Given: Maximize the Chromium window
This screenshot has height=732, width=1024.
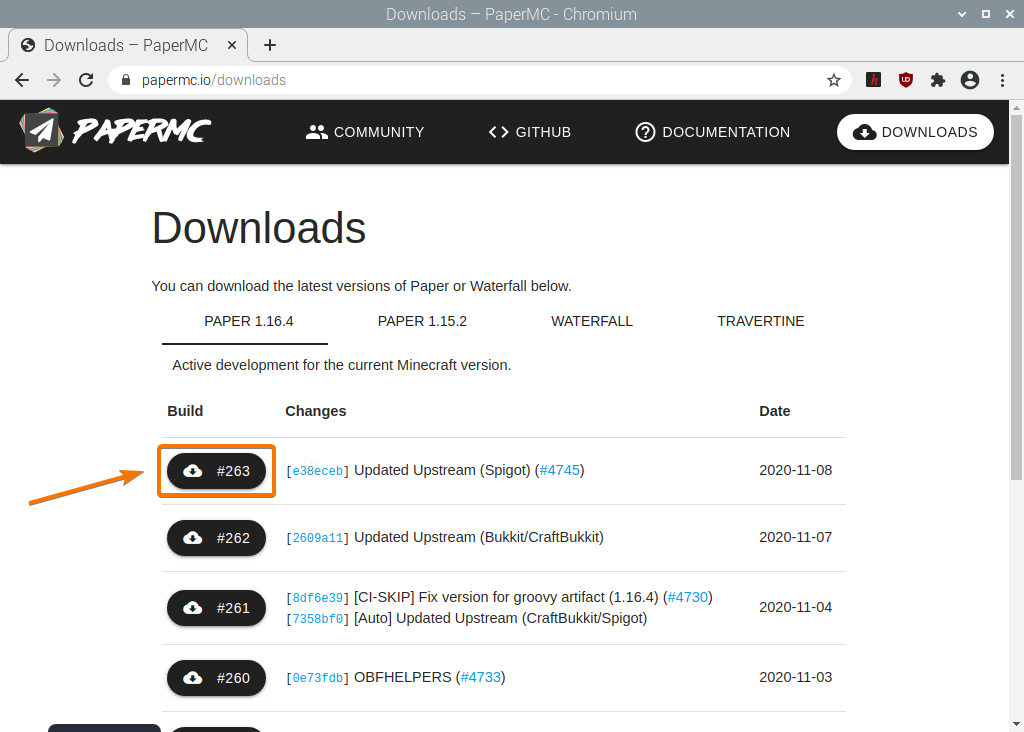Looking at the screenshot, I should click(x=985, y=14).
